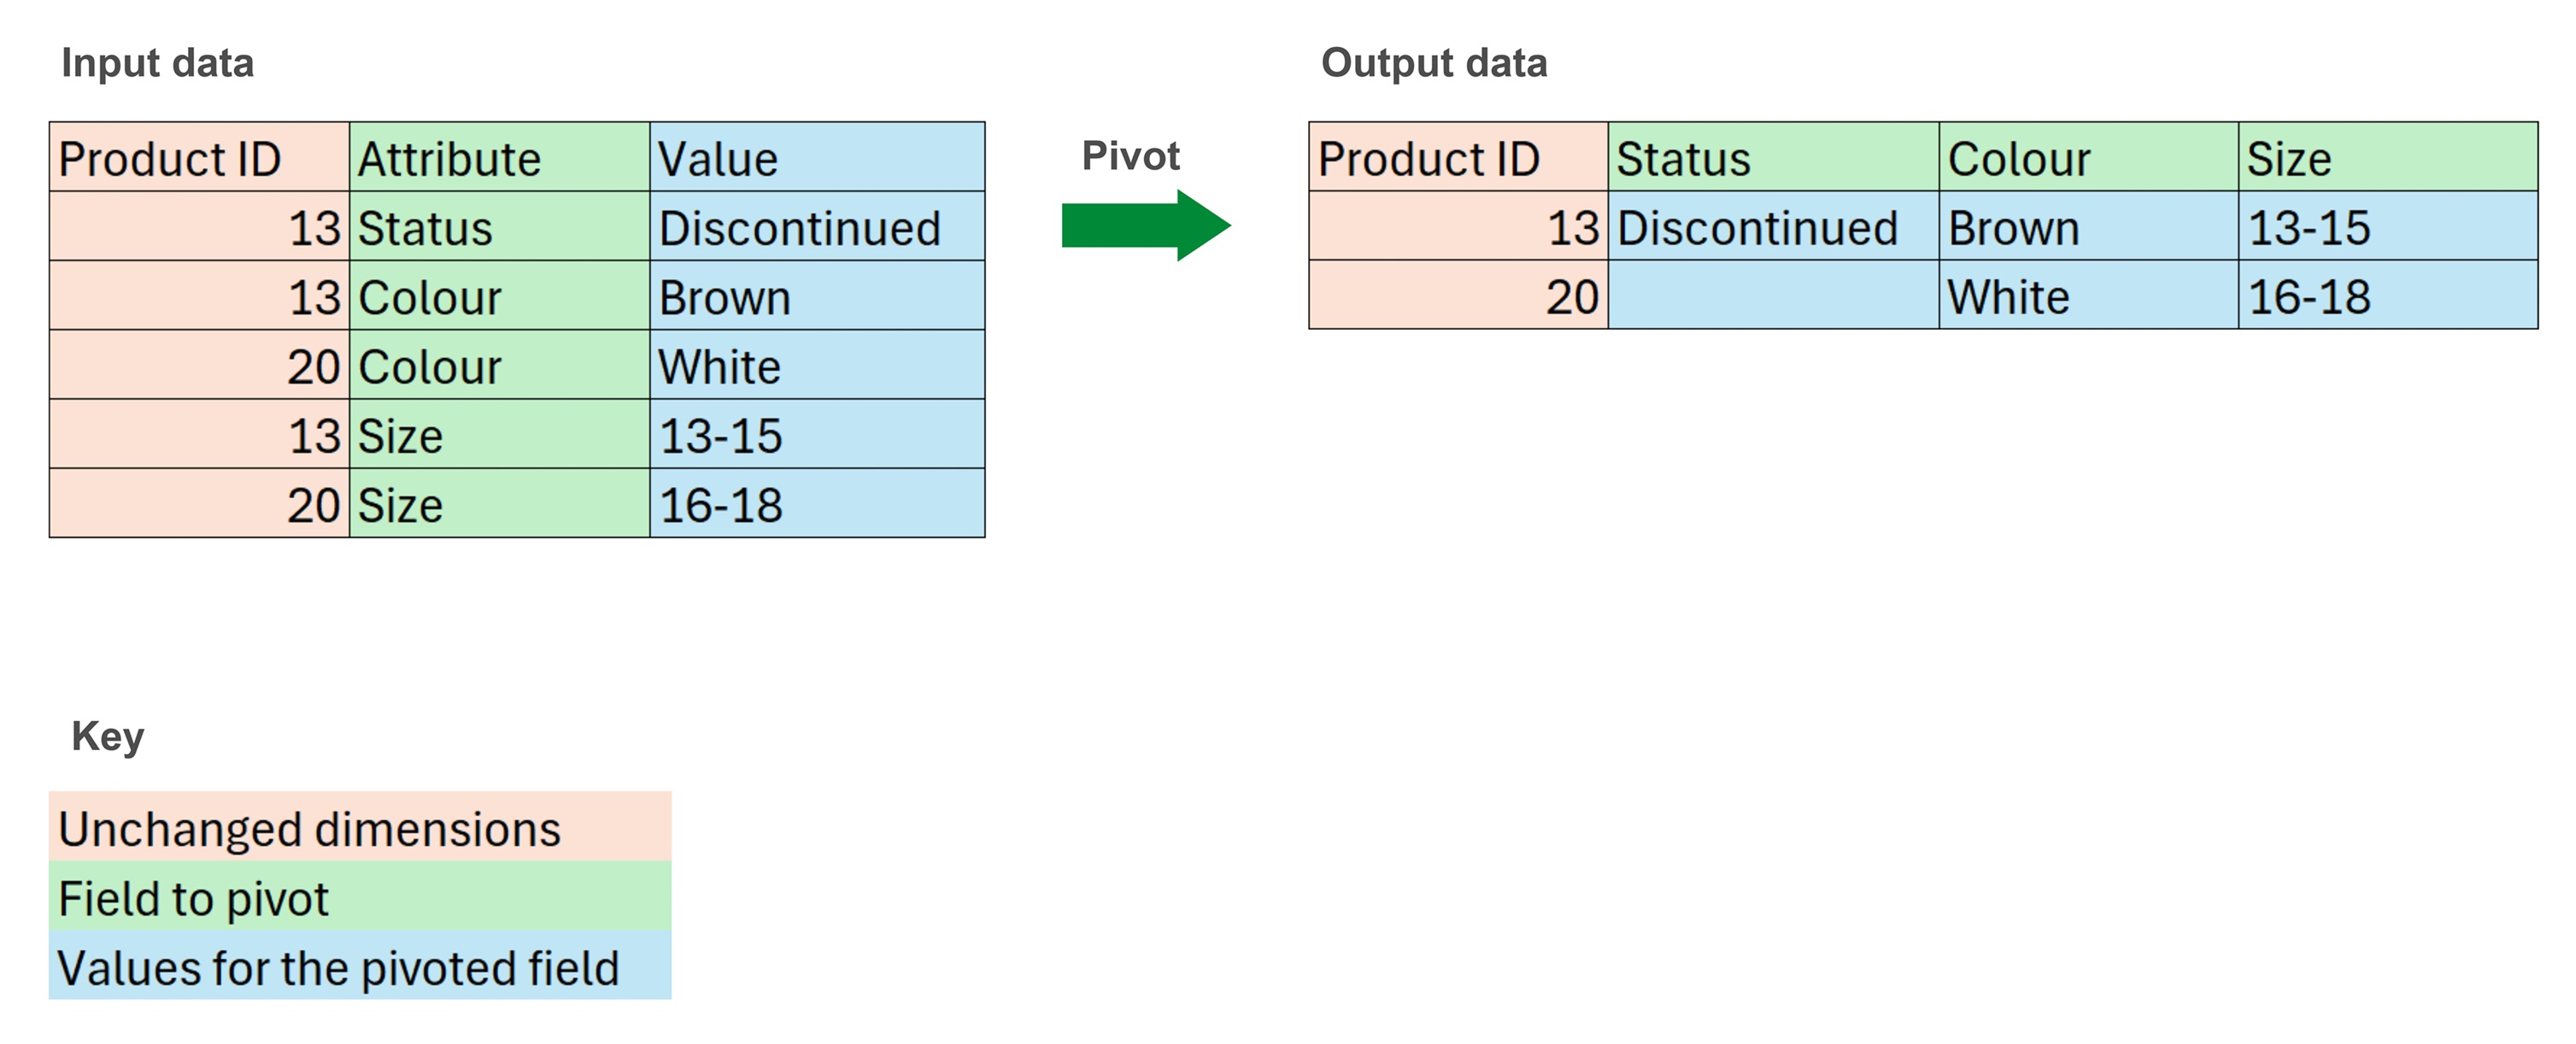Select Product ID header in the input table
The height and width of the screenshot is (1044, 2576).
click(x=199, y=158)
